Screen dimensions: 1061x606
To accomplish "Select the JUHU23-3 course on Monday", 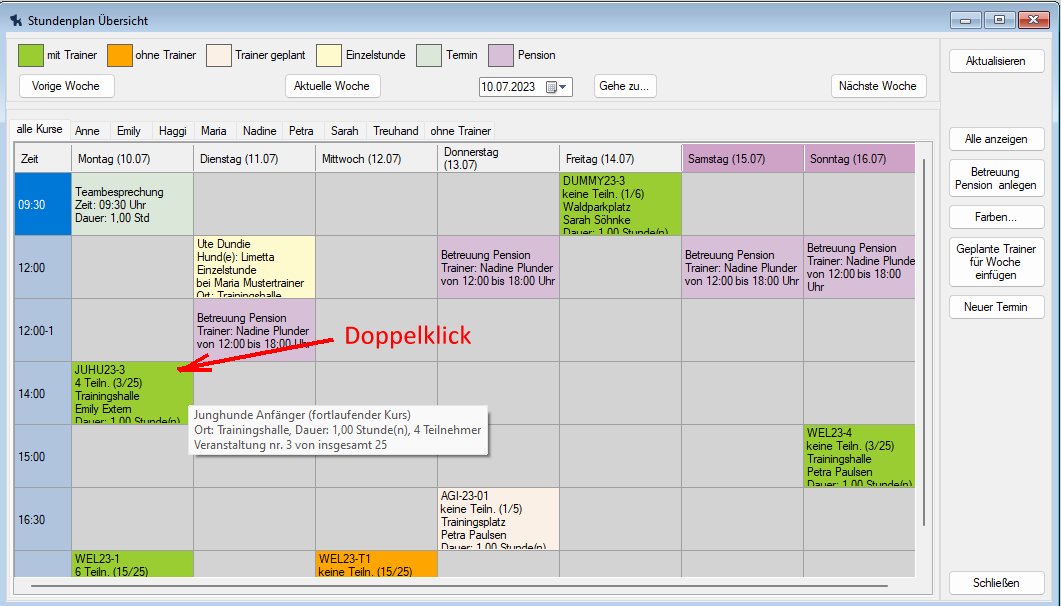I will click(132, 393).
